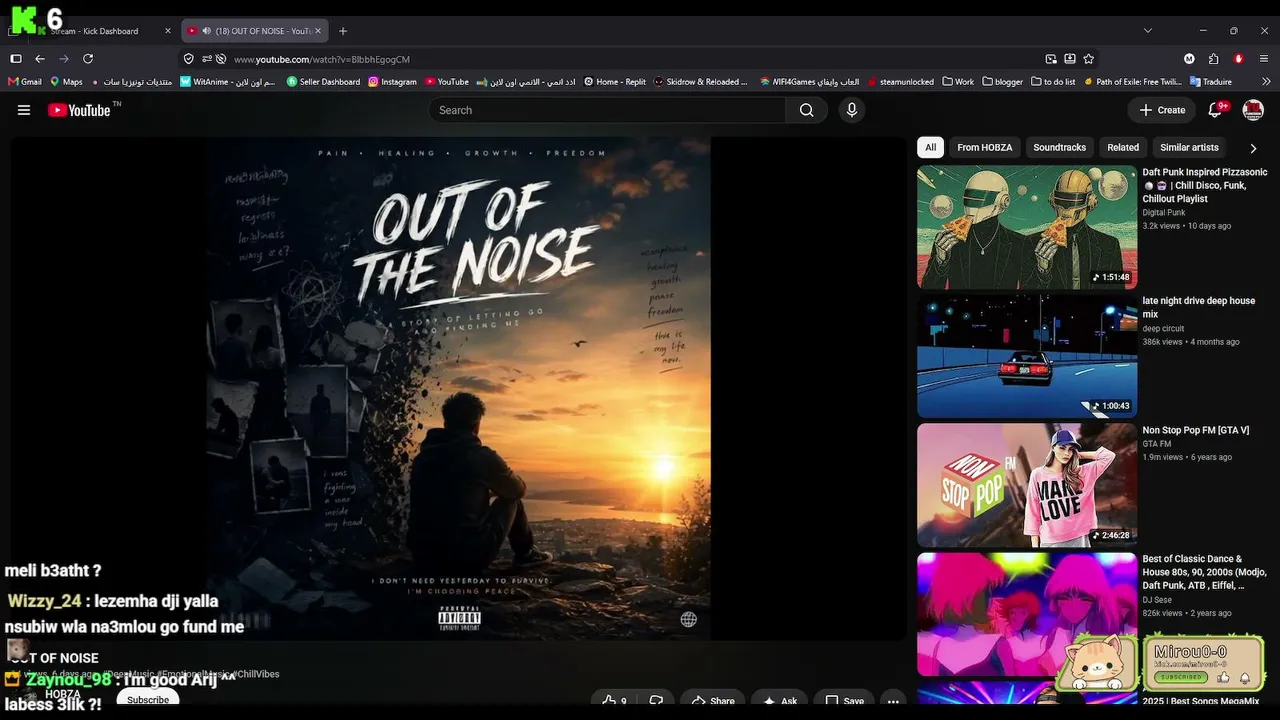The width and height of the screenshot is (1280, 720).
Task: Open a new browser tab
Action: (x=343, y=31)
